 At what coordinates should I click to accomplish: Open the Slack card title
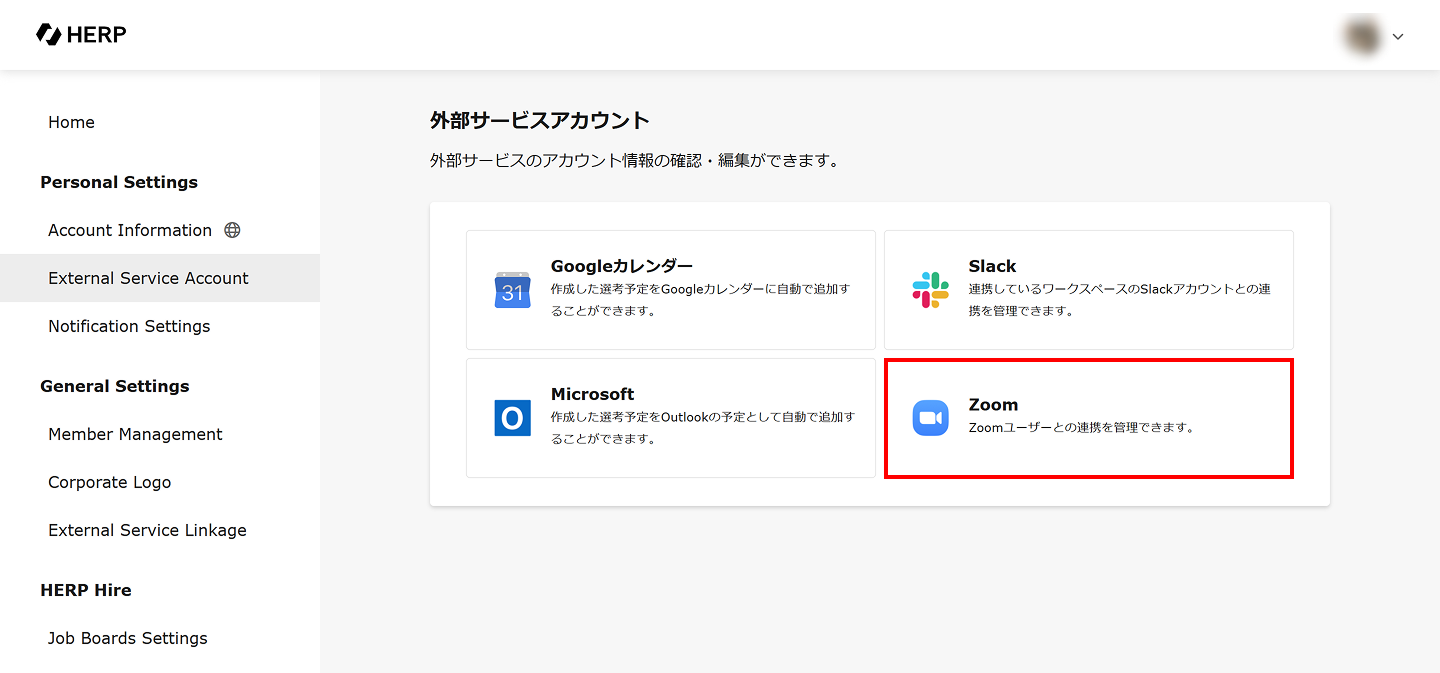point(992,266)
